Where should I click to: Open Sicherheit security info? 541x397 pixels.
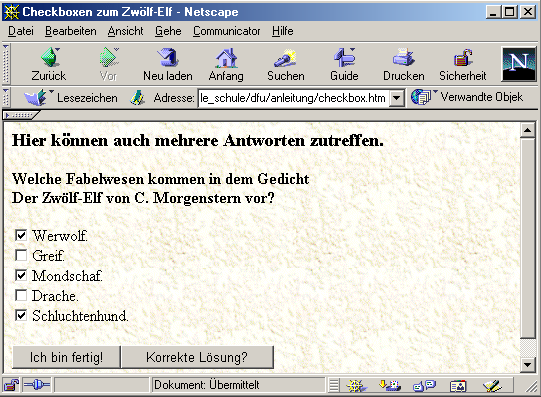(462, 64)
